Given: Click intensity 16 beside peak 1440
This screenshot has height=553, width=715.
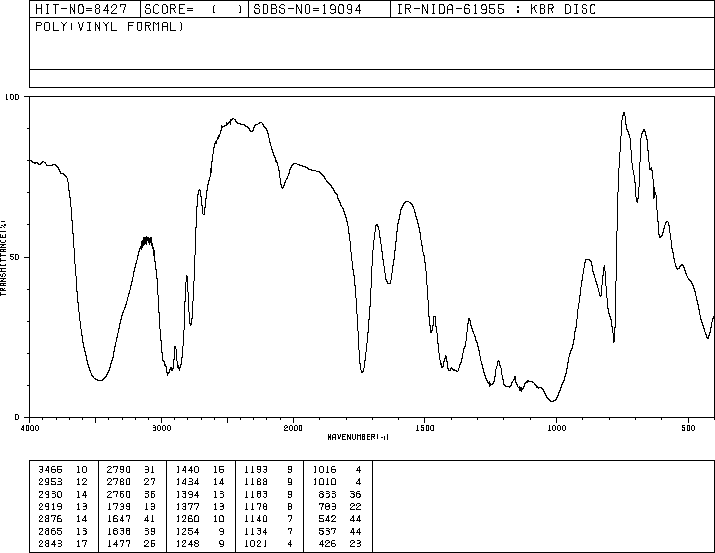Looking at the screenshot, I should click(219, 470).
